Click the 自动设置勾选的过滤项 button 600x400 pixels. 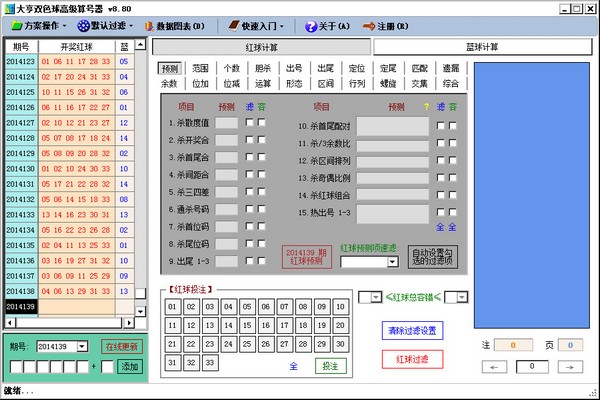click(432, 257)
